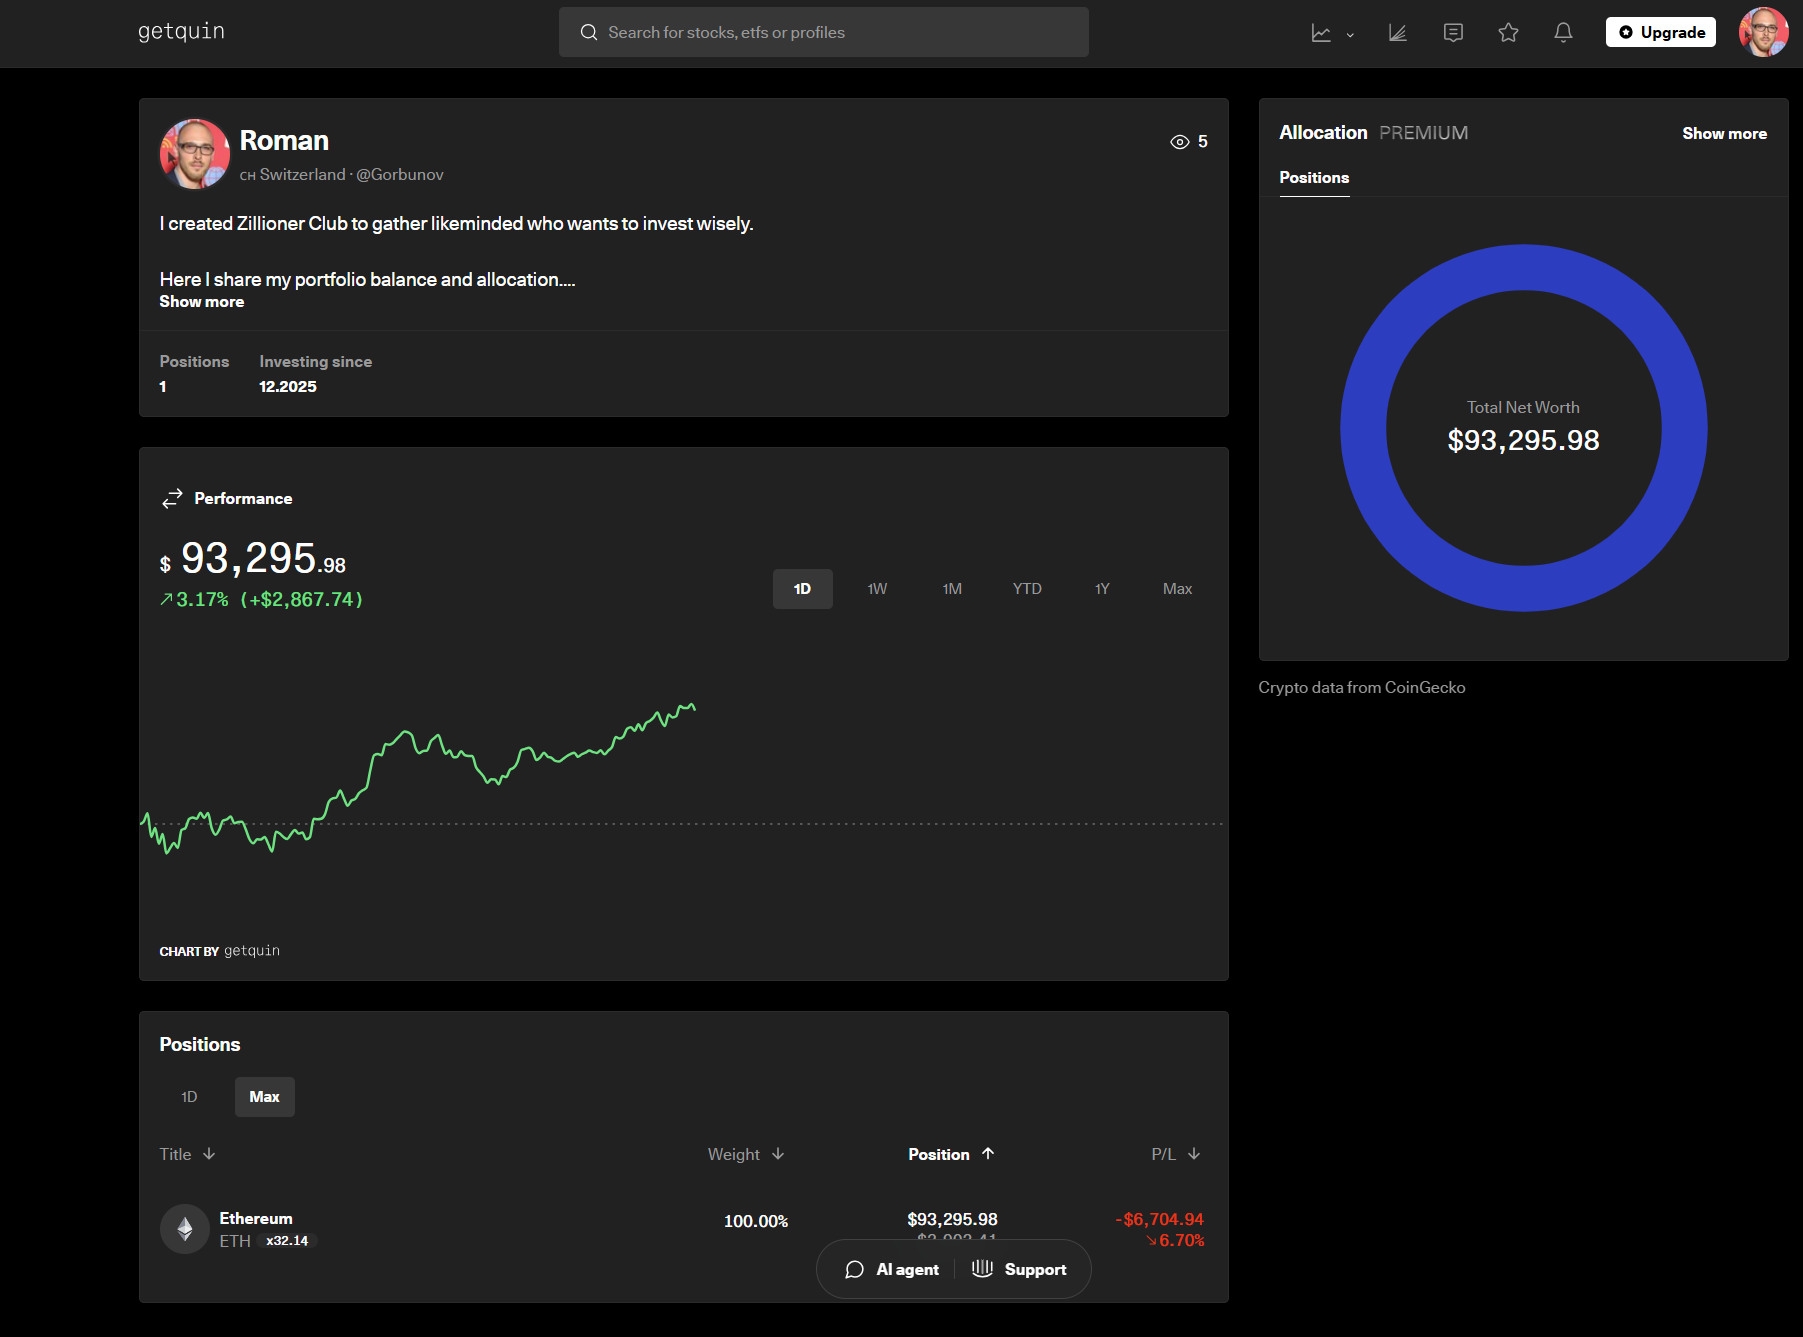Click the profile views eye icon

click(1180, 142)
